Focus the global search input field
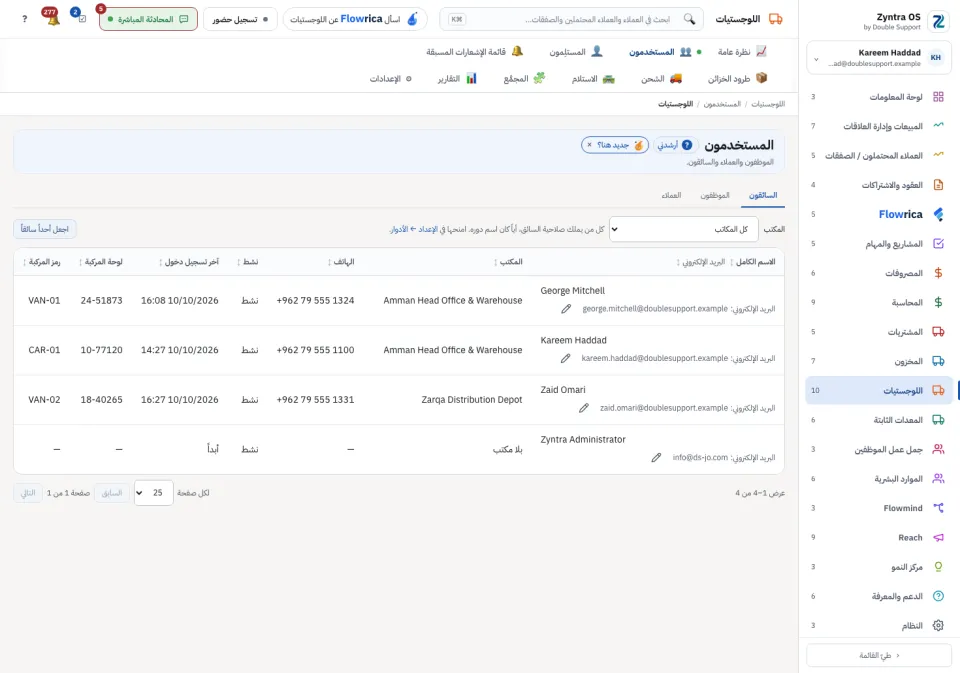Viewport: 960px width, 673px height. [572, 19]
